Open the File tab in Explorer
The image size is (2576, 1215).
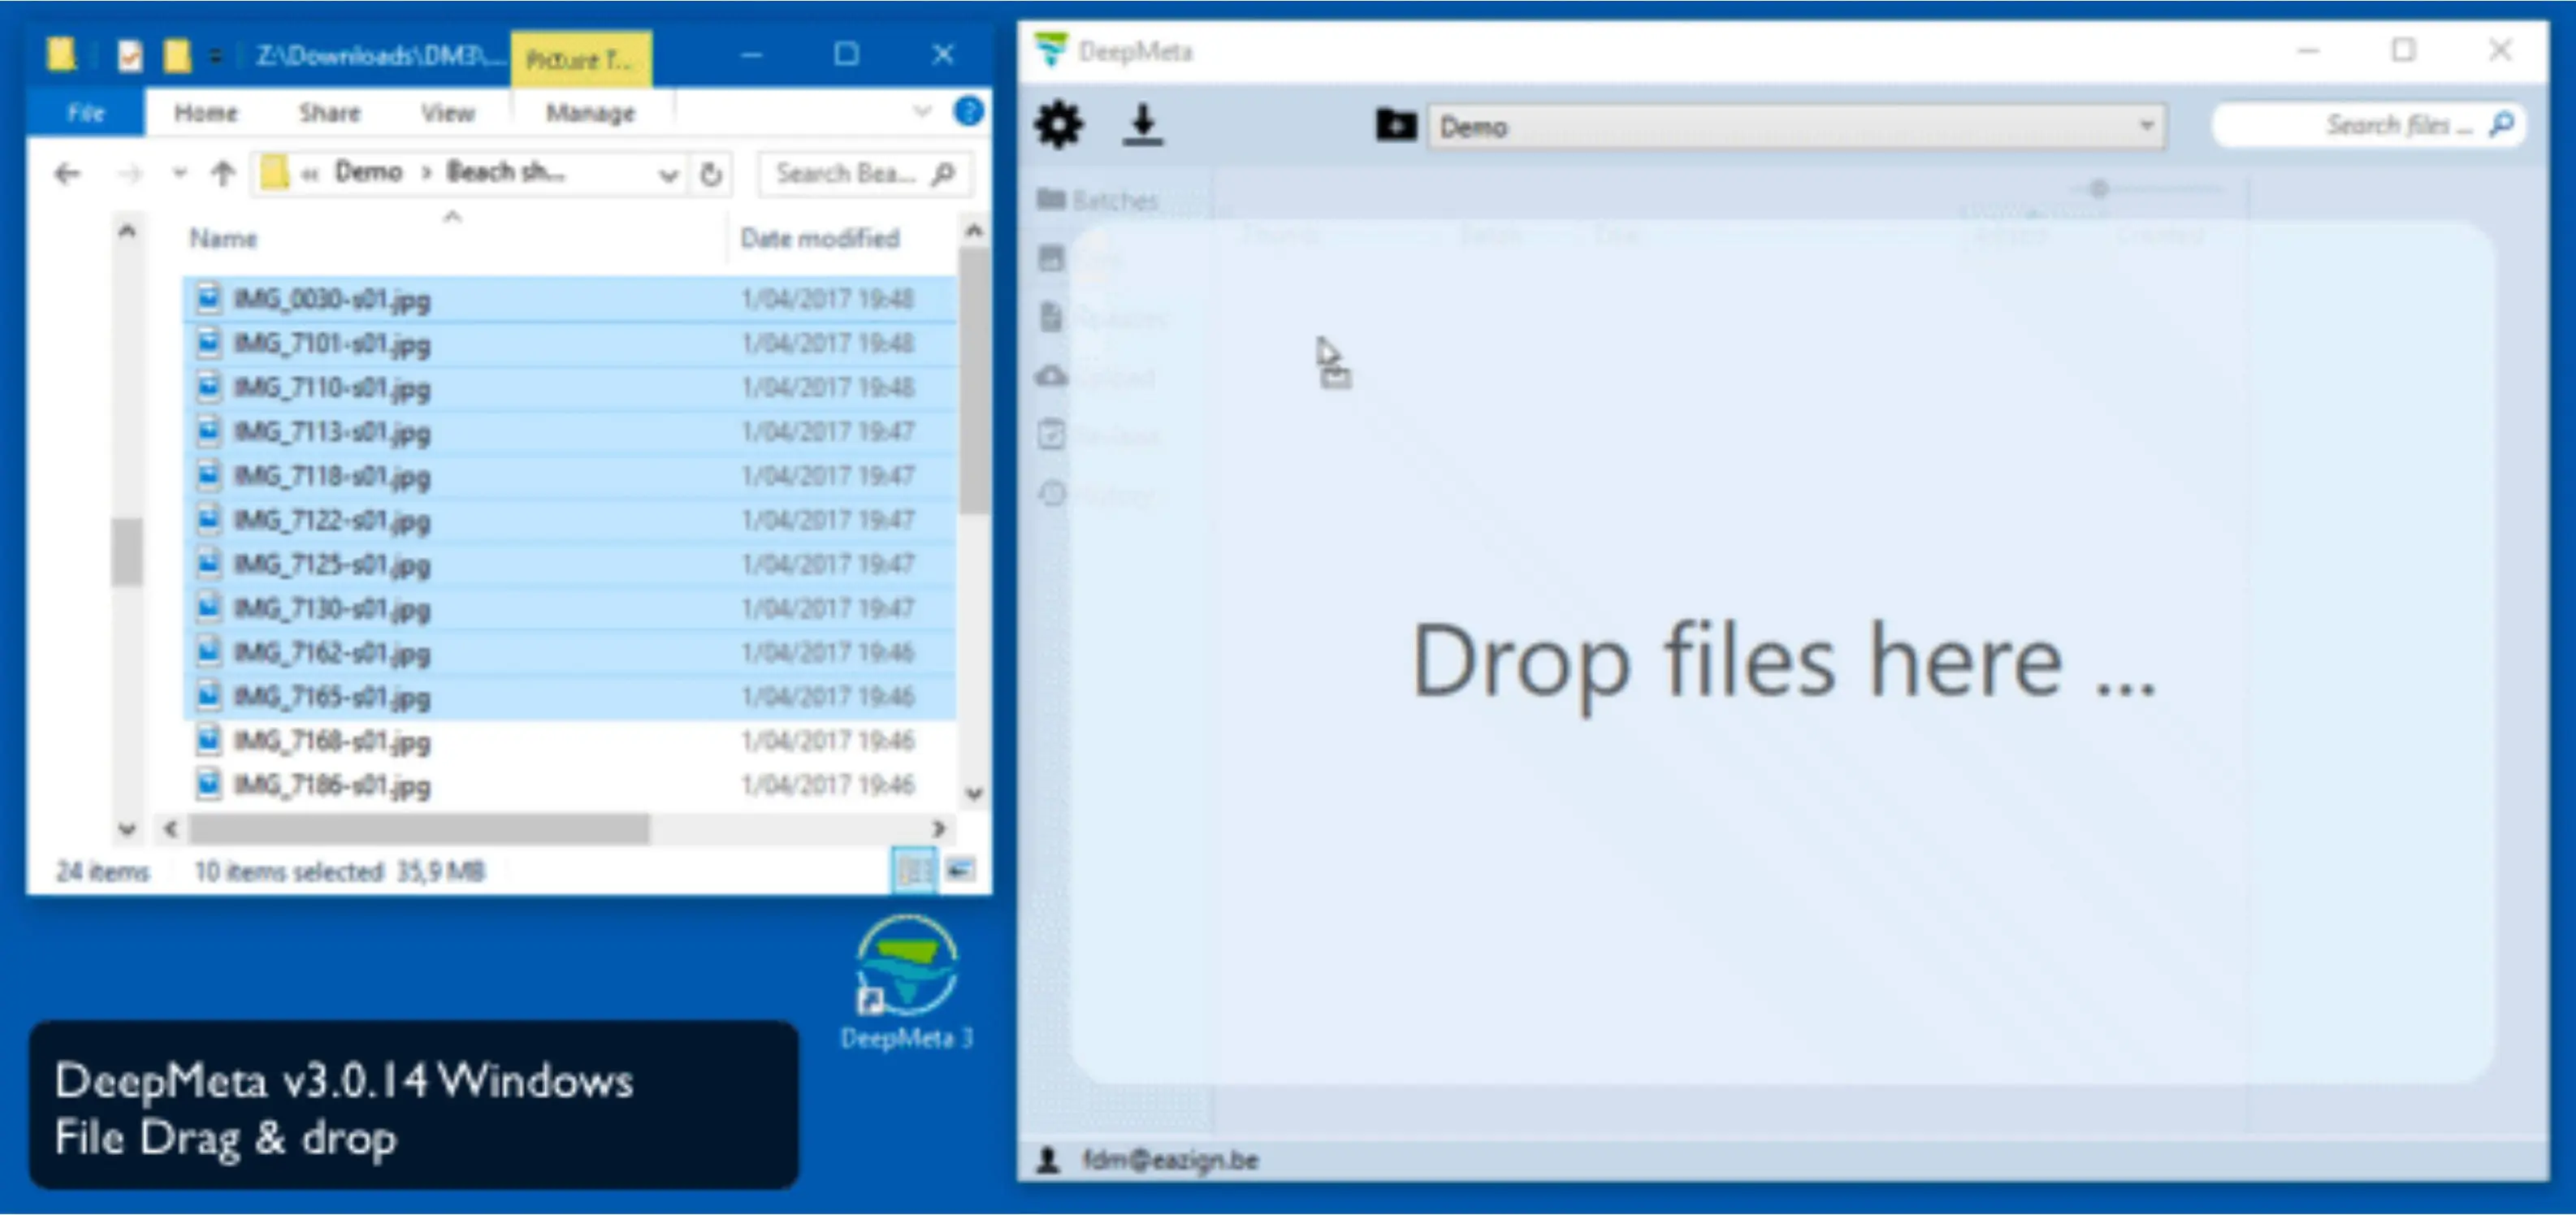[86, 113]
